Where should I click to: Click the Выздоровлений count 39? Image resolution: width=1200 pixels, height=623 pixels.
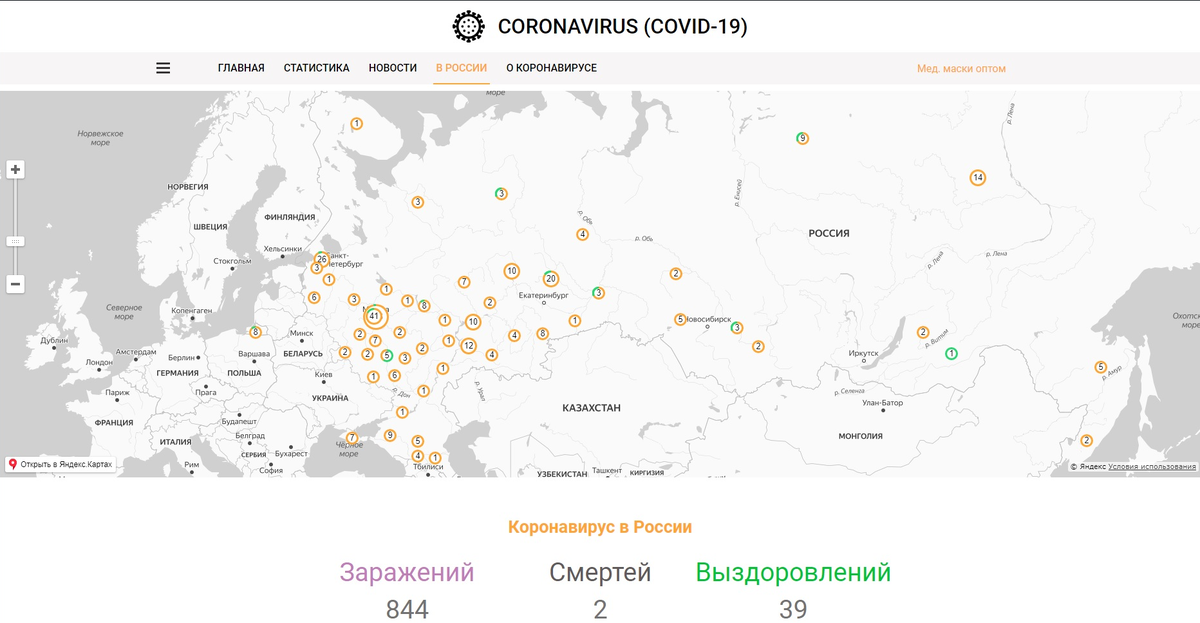(x=793, y=609)
